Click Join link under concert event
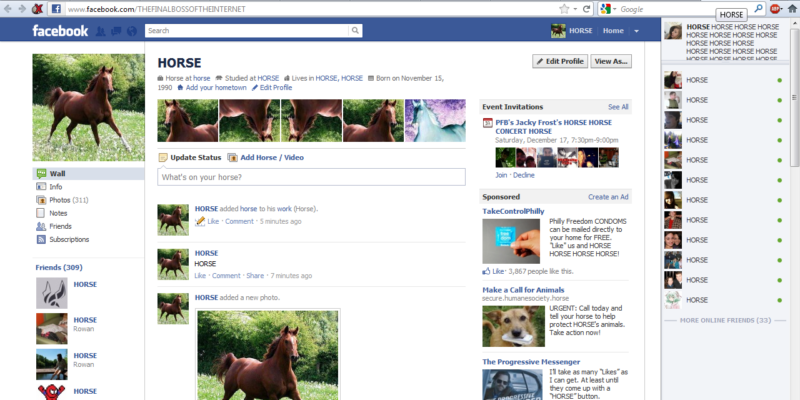This screenshot has height=400, width=800. pos(501,175)
